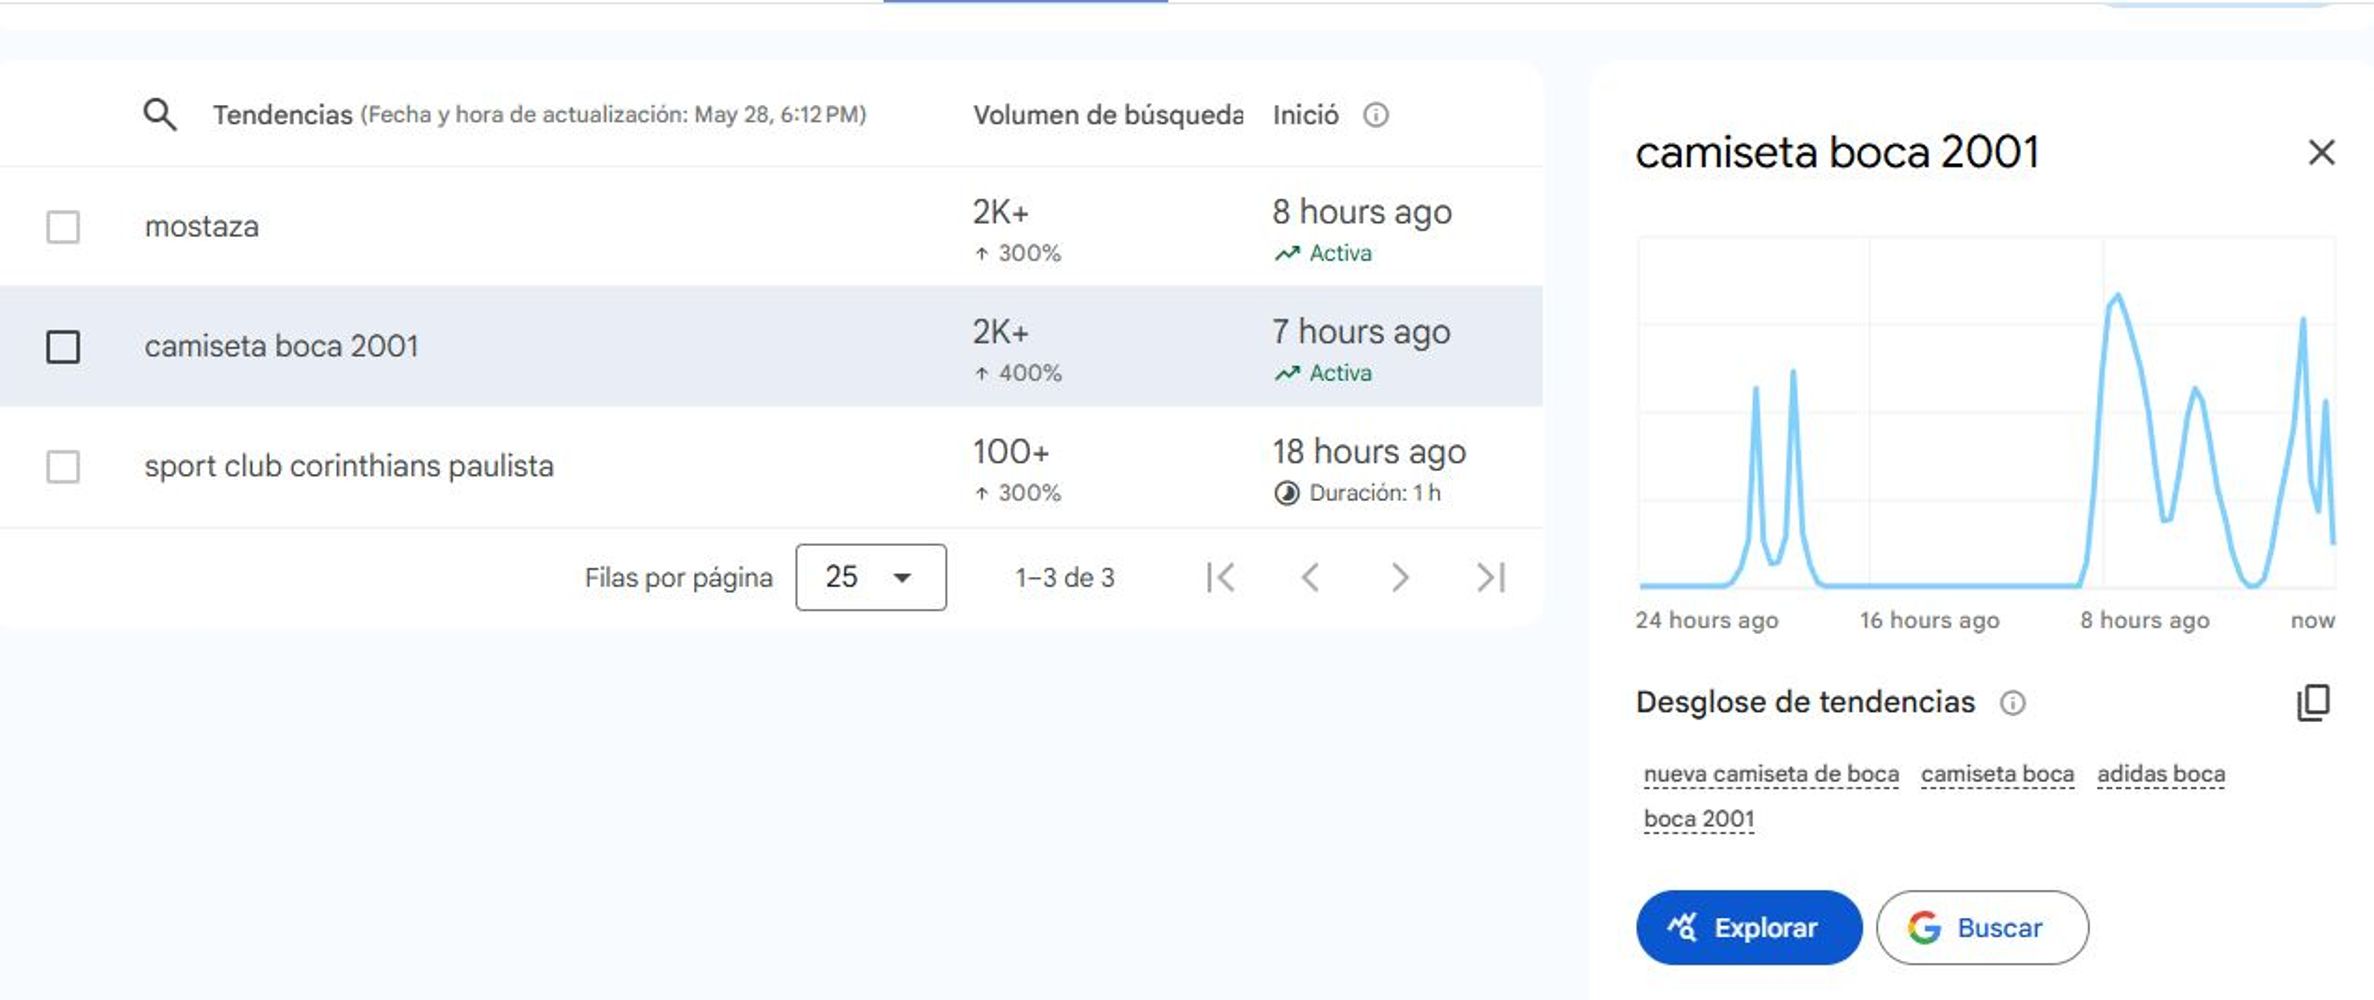Open the 'boca 2001' related query
The image size is (2374, 1000).
(x=1699, y=819)
